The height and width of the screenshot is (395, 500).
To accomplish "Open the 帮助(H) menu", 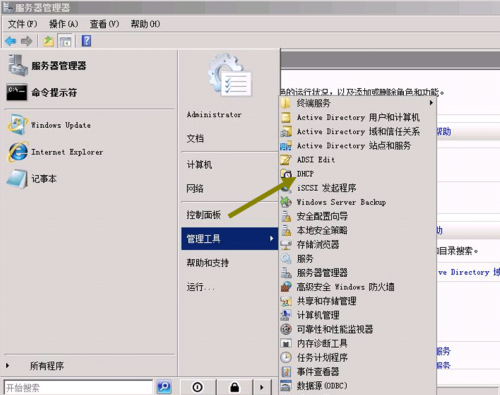I will click(x=145, y=24).
